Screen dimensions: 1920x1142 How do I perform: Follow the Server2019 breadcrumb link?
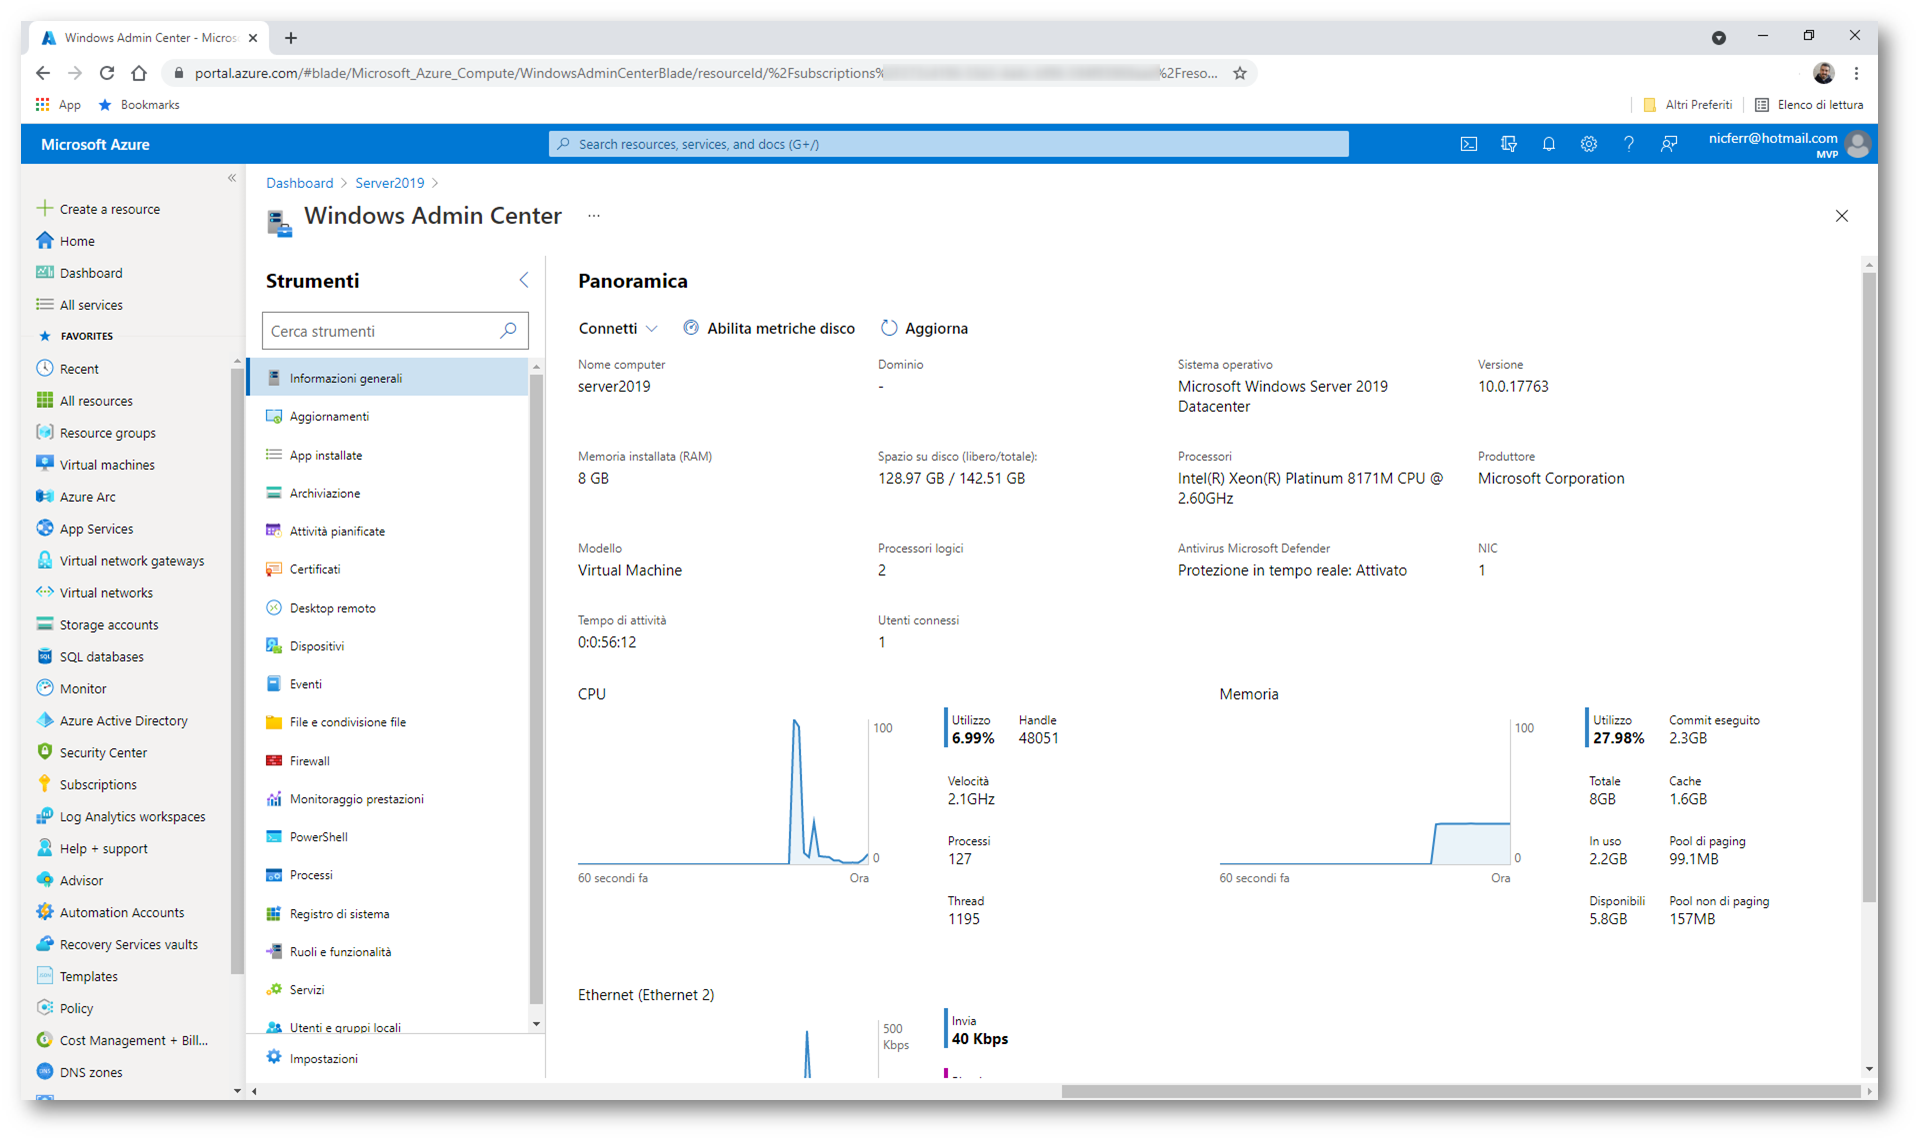(389, 183)
